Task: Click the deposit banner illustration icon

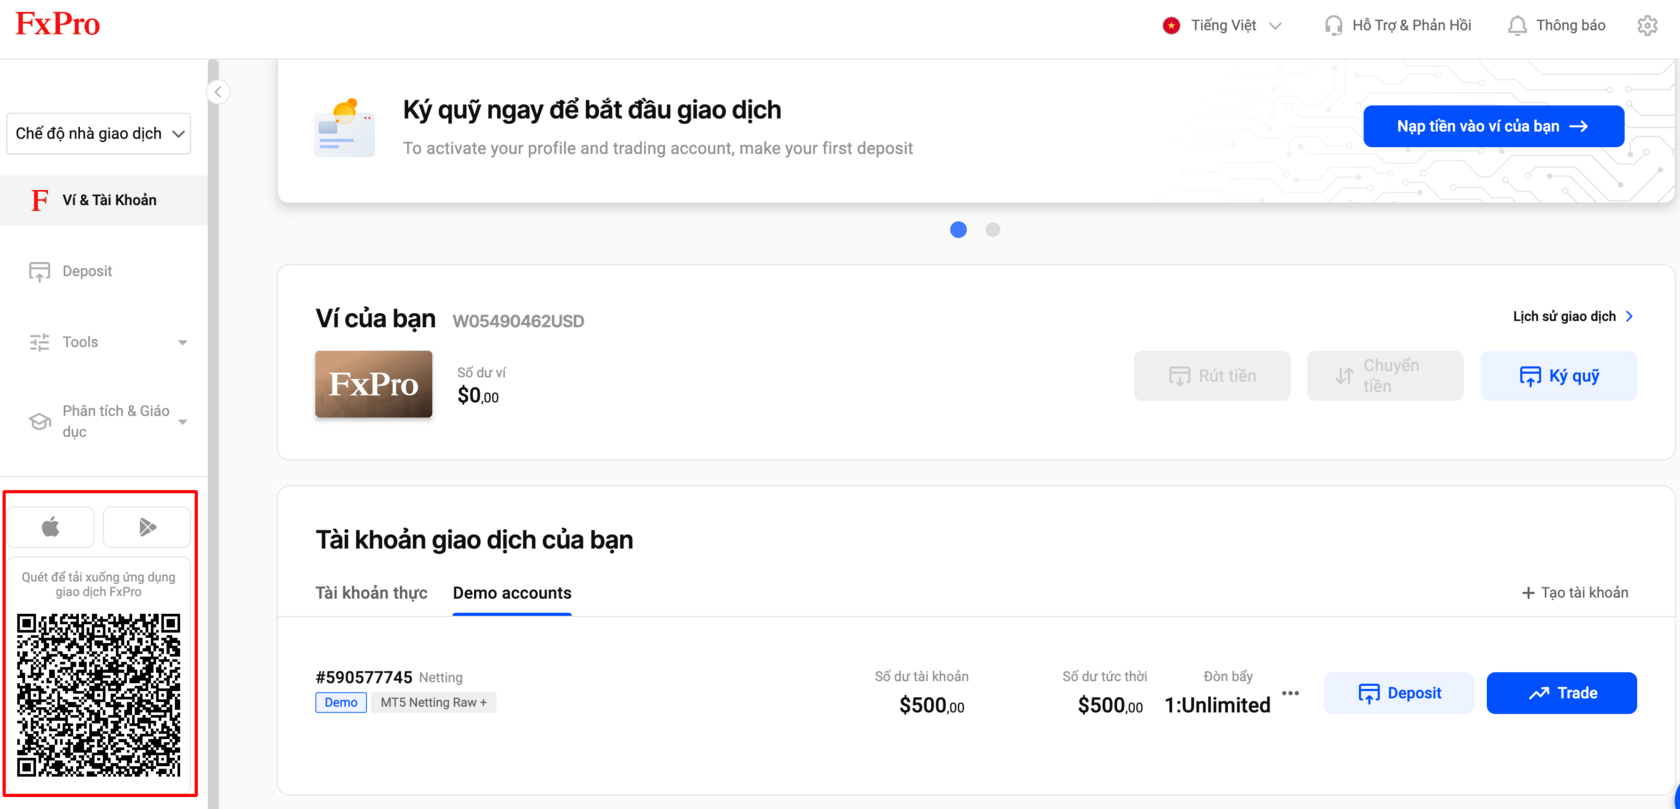Action: coord(345,128)
